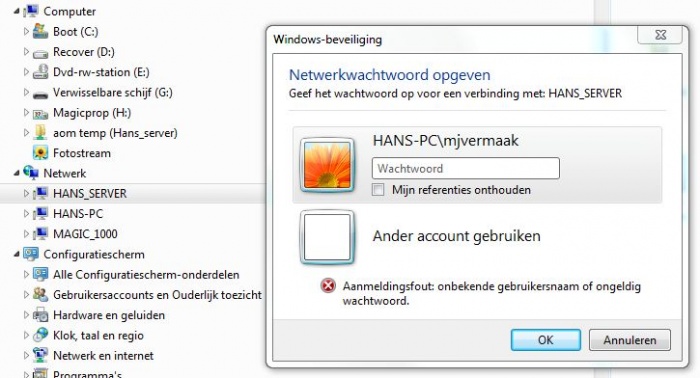Select the Gebruikersaccounts en Ouderlijk toezicht icon
Image resolution: width=700 pixels, height=378 pixels.
pos(41,295)
